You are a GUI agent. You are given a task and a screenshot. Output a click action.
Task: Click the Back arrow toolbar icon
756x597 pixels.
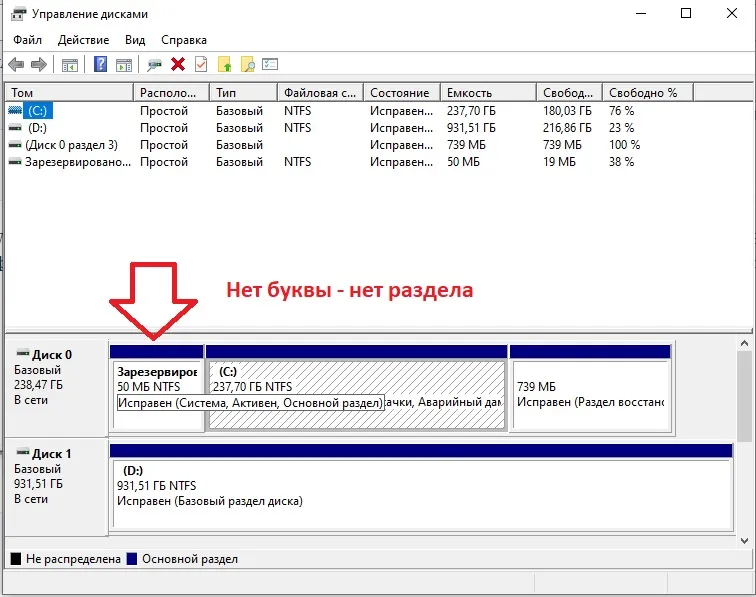click(16, 64)
